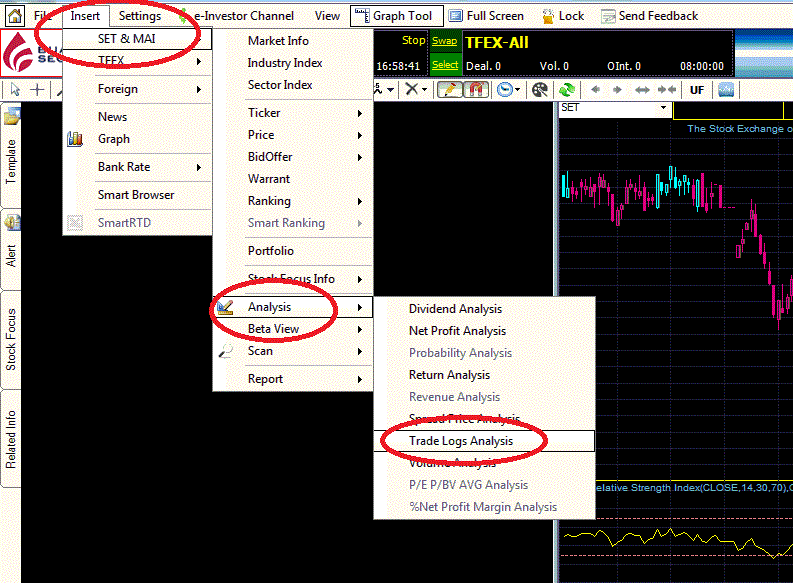Image resolution: width=793 pixels, height=583 pixels.
Task: Choose Trade Logs Analysis
Action: pos(484,441)
